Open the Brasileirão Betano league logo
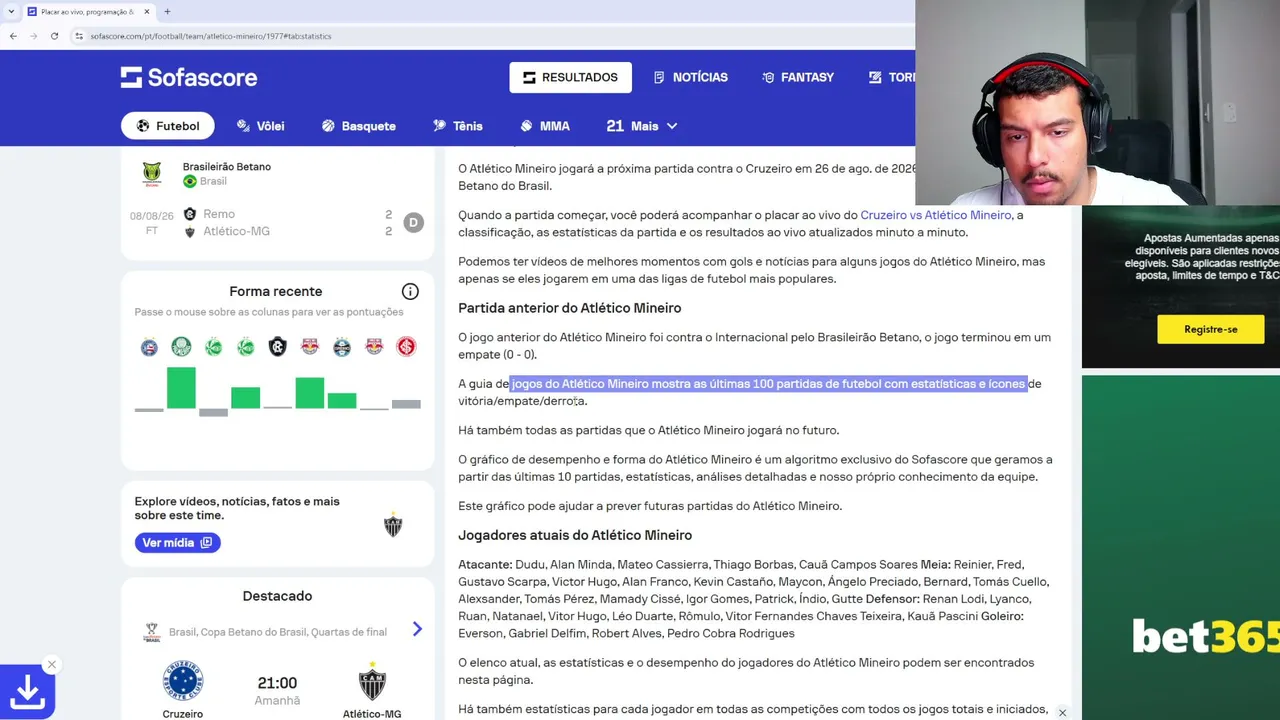This screenshot has height=720, width=1280. [152, 174]
